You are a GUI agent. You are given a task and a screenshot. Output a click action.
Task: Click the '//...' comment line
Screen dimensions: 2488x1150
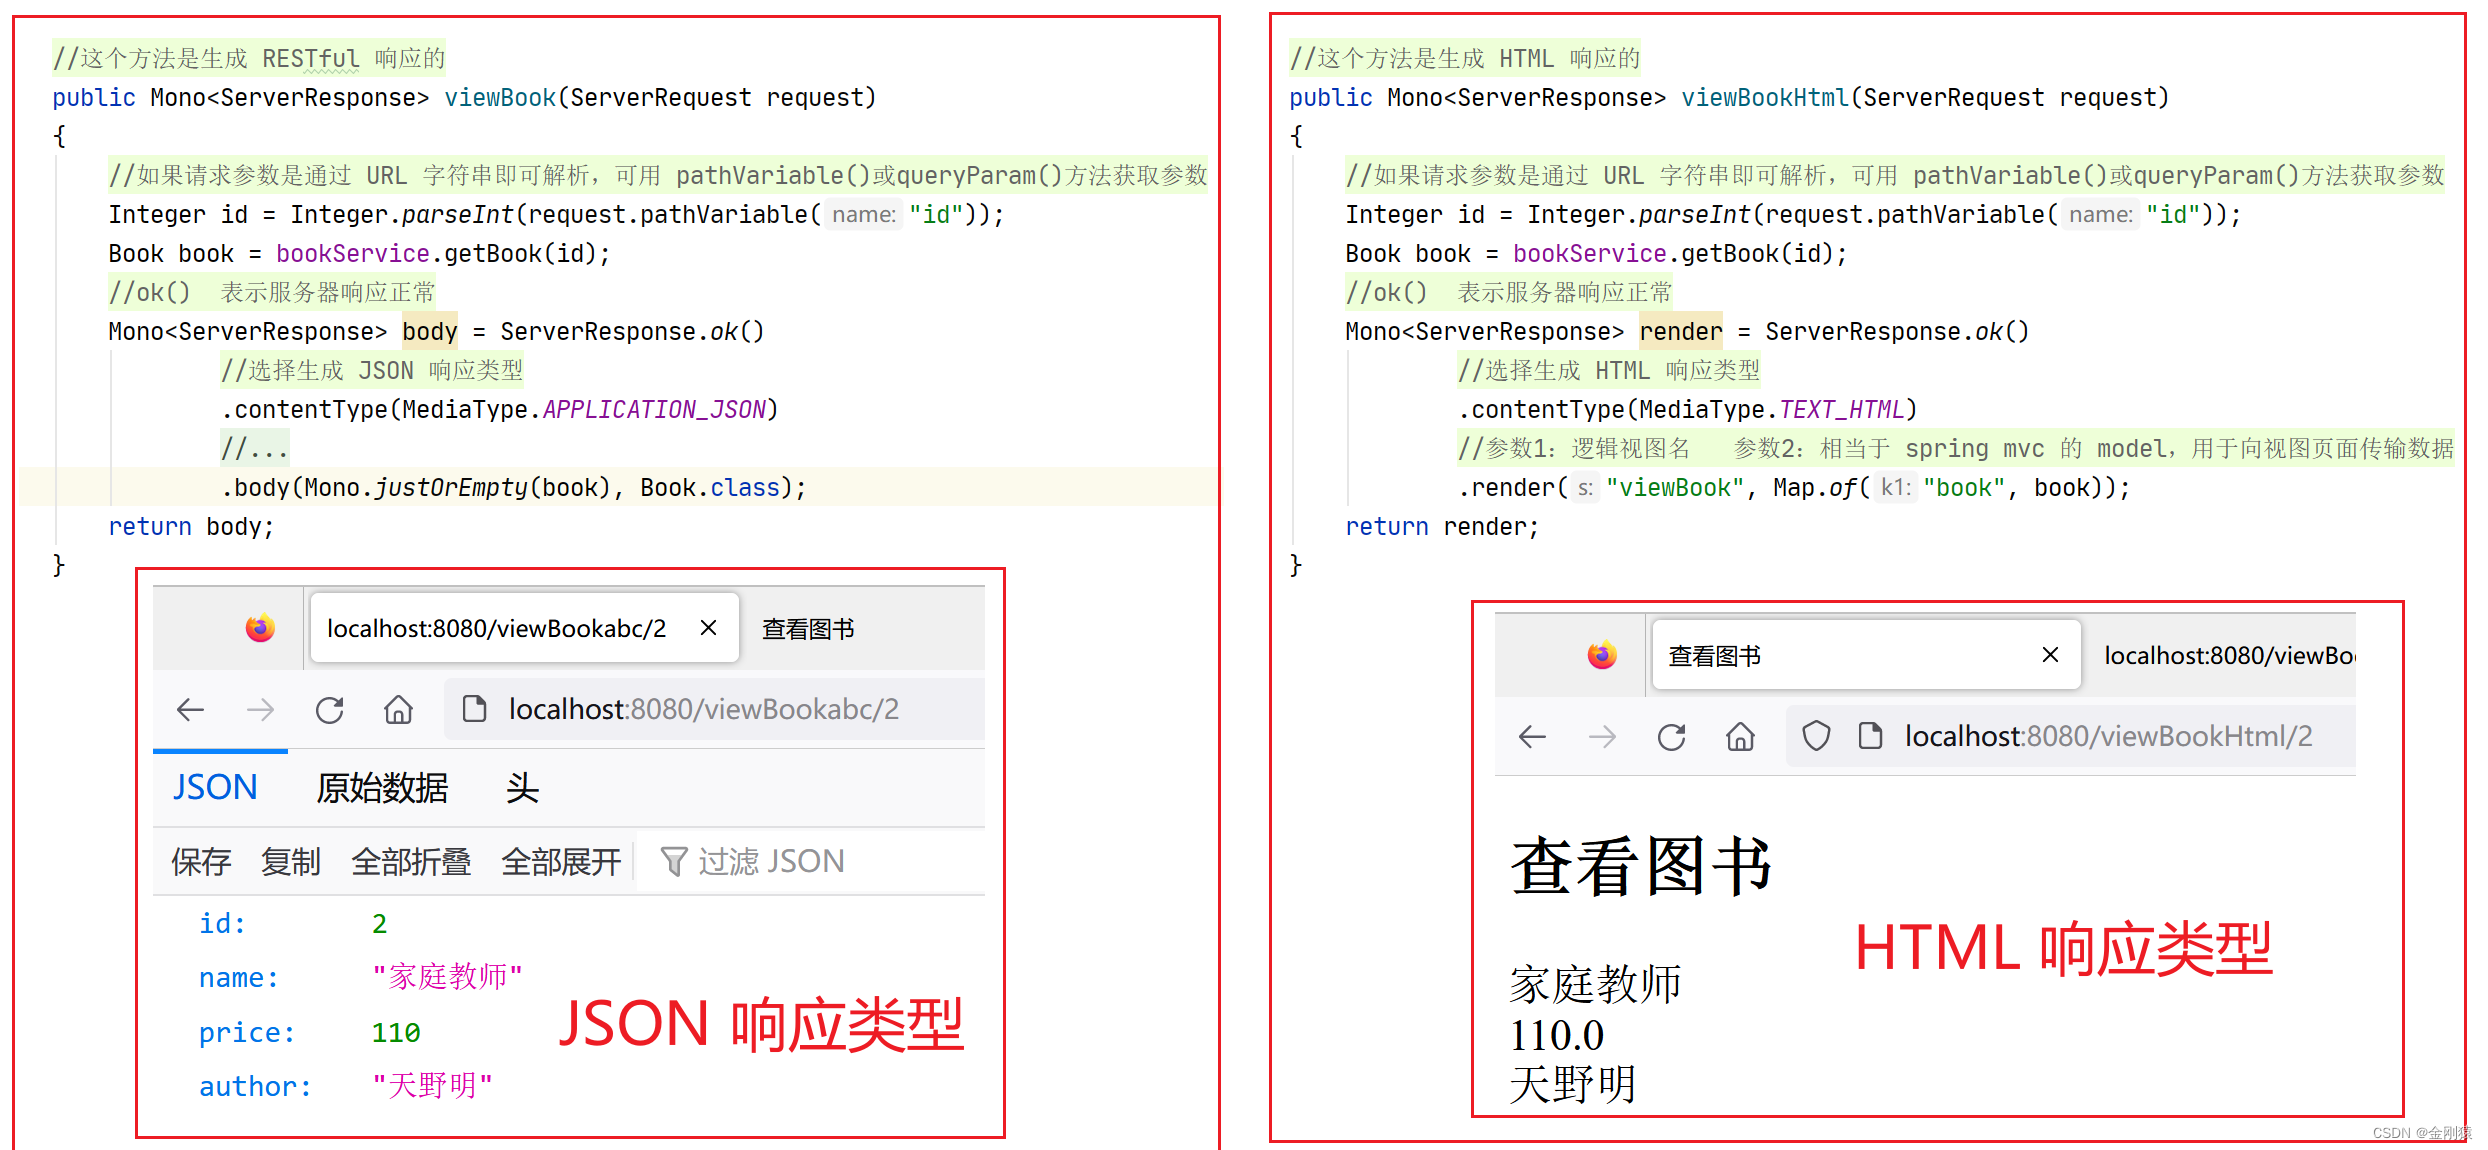coord(255,449)
